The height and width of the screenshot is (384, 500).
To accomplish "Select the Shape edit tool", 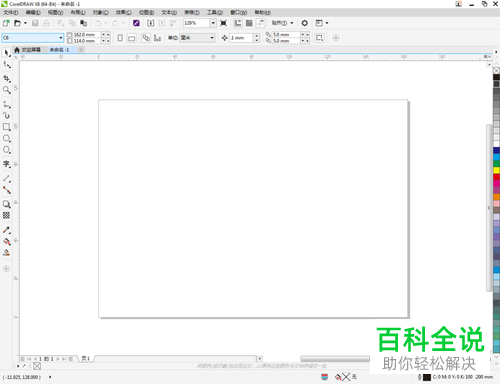I will 6,64.
